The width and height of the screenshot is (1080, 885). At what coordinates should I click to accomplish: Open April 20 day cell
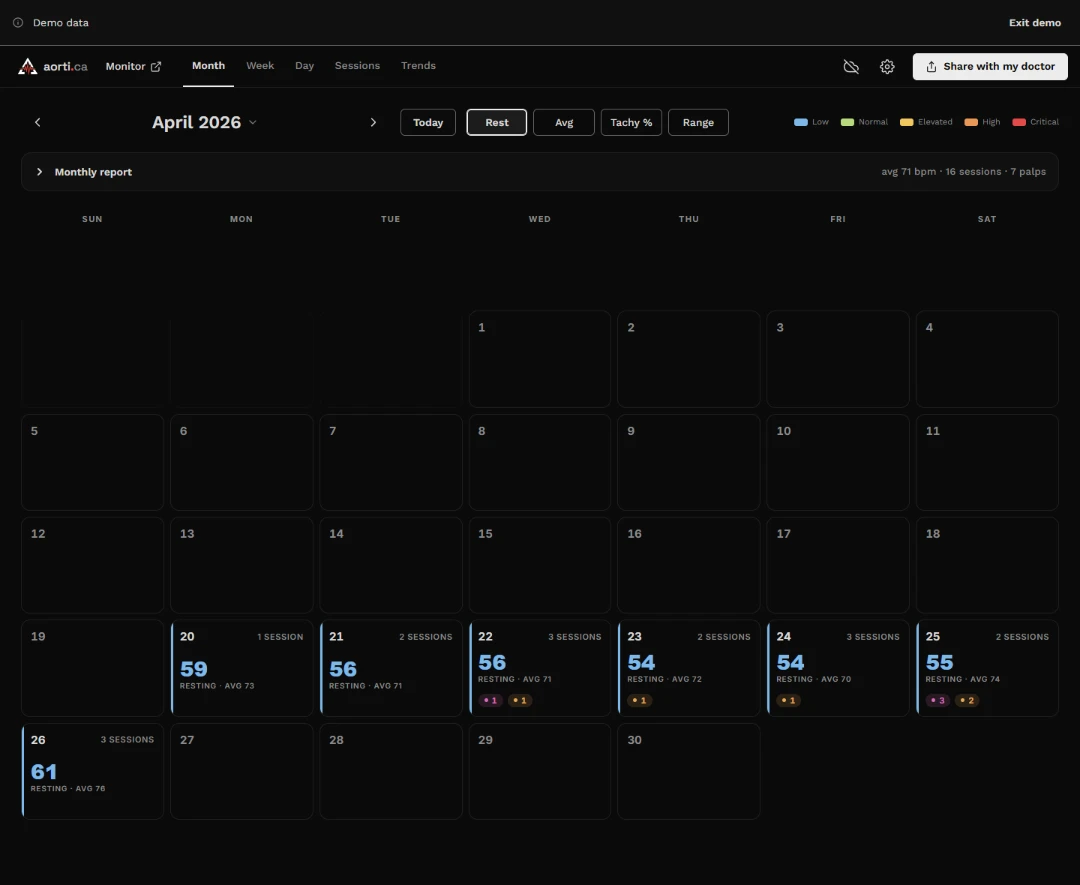coord(242,668)
